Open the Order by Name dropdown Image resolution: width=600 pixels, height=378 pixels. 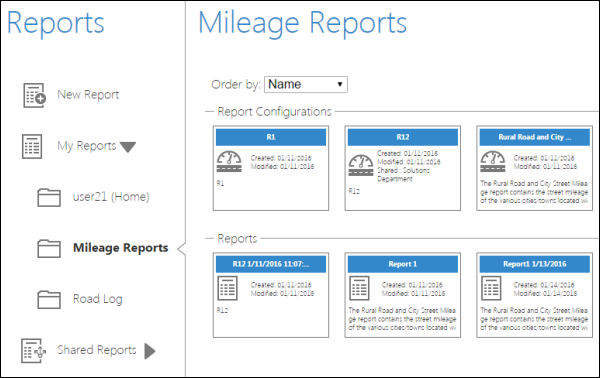click(306, 85)
